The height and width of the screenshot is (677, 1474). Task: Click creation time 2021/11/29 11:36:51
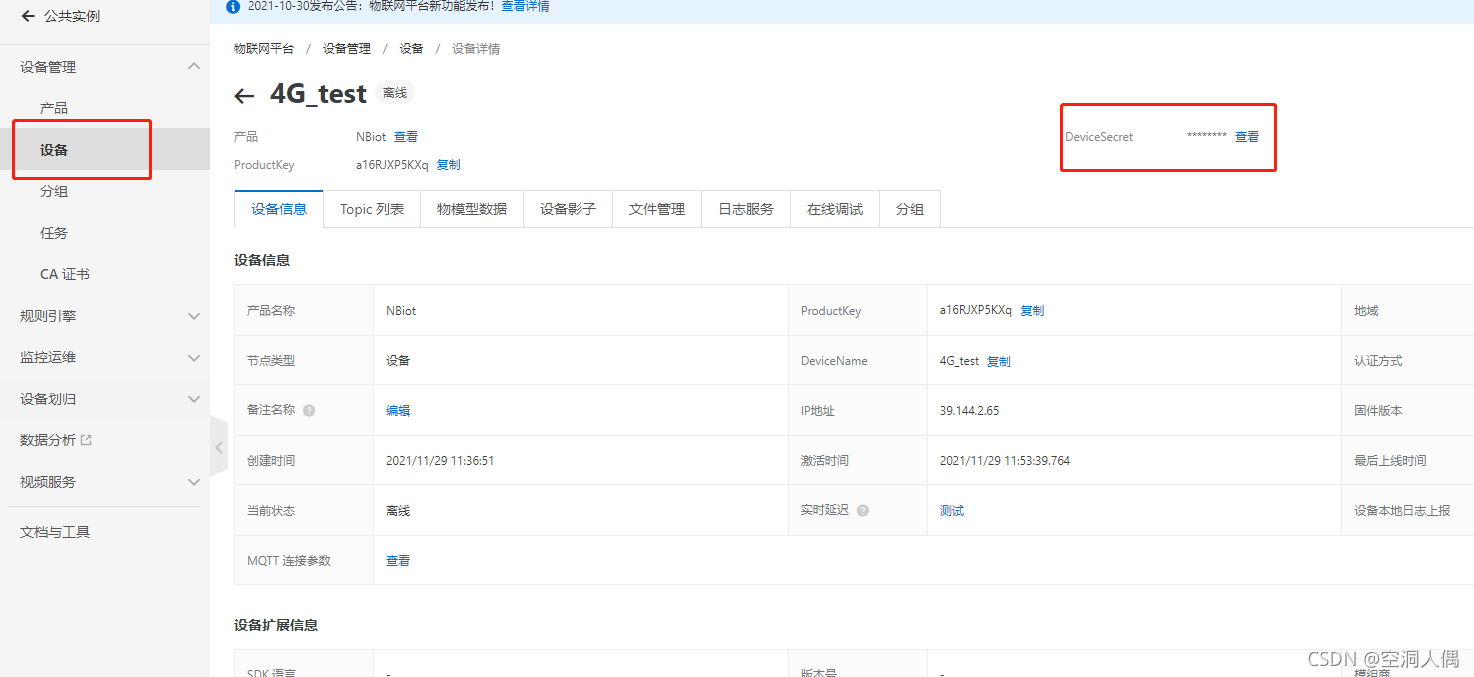(440, 461)
